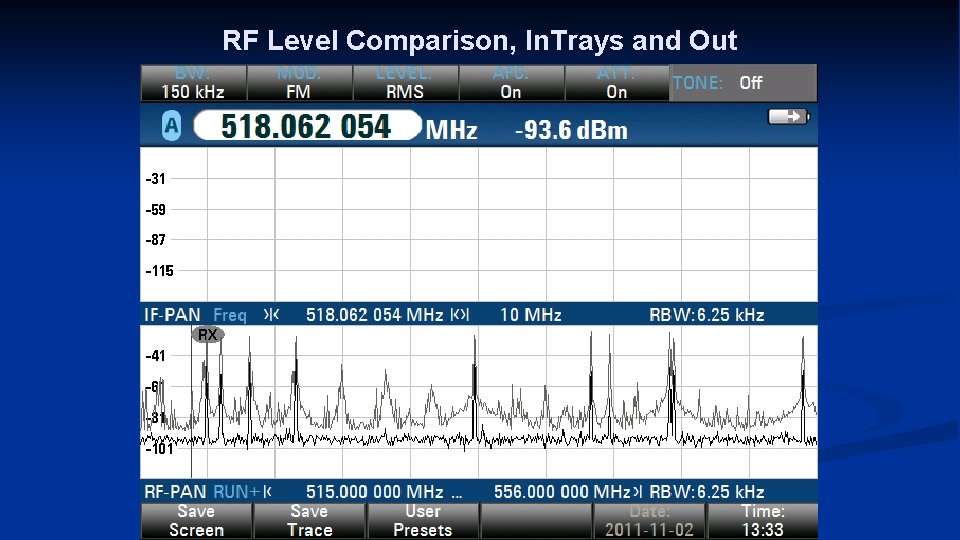Viewport: 960px width, 540px height.
Task: Select the IF-PAN Freq label
Action: [230, 315]
